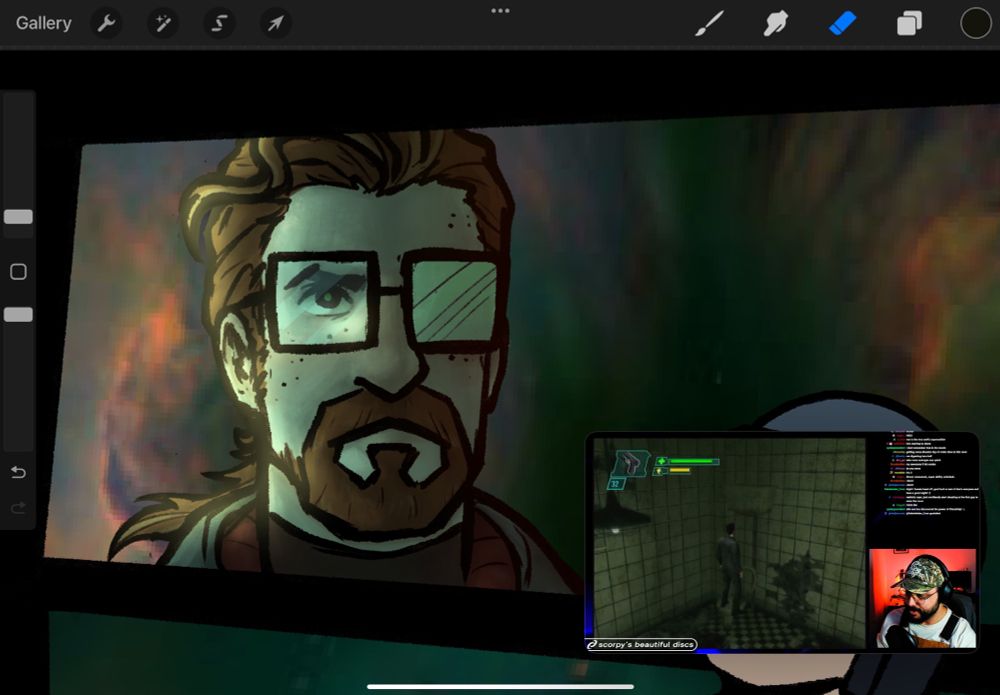Open the Layers panel
1000x695 pixels.
909,24
